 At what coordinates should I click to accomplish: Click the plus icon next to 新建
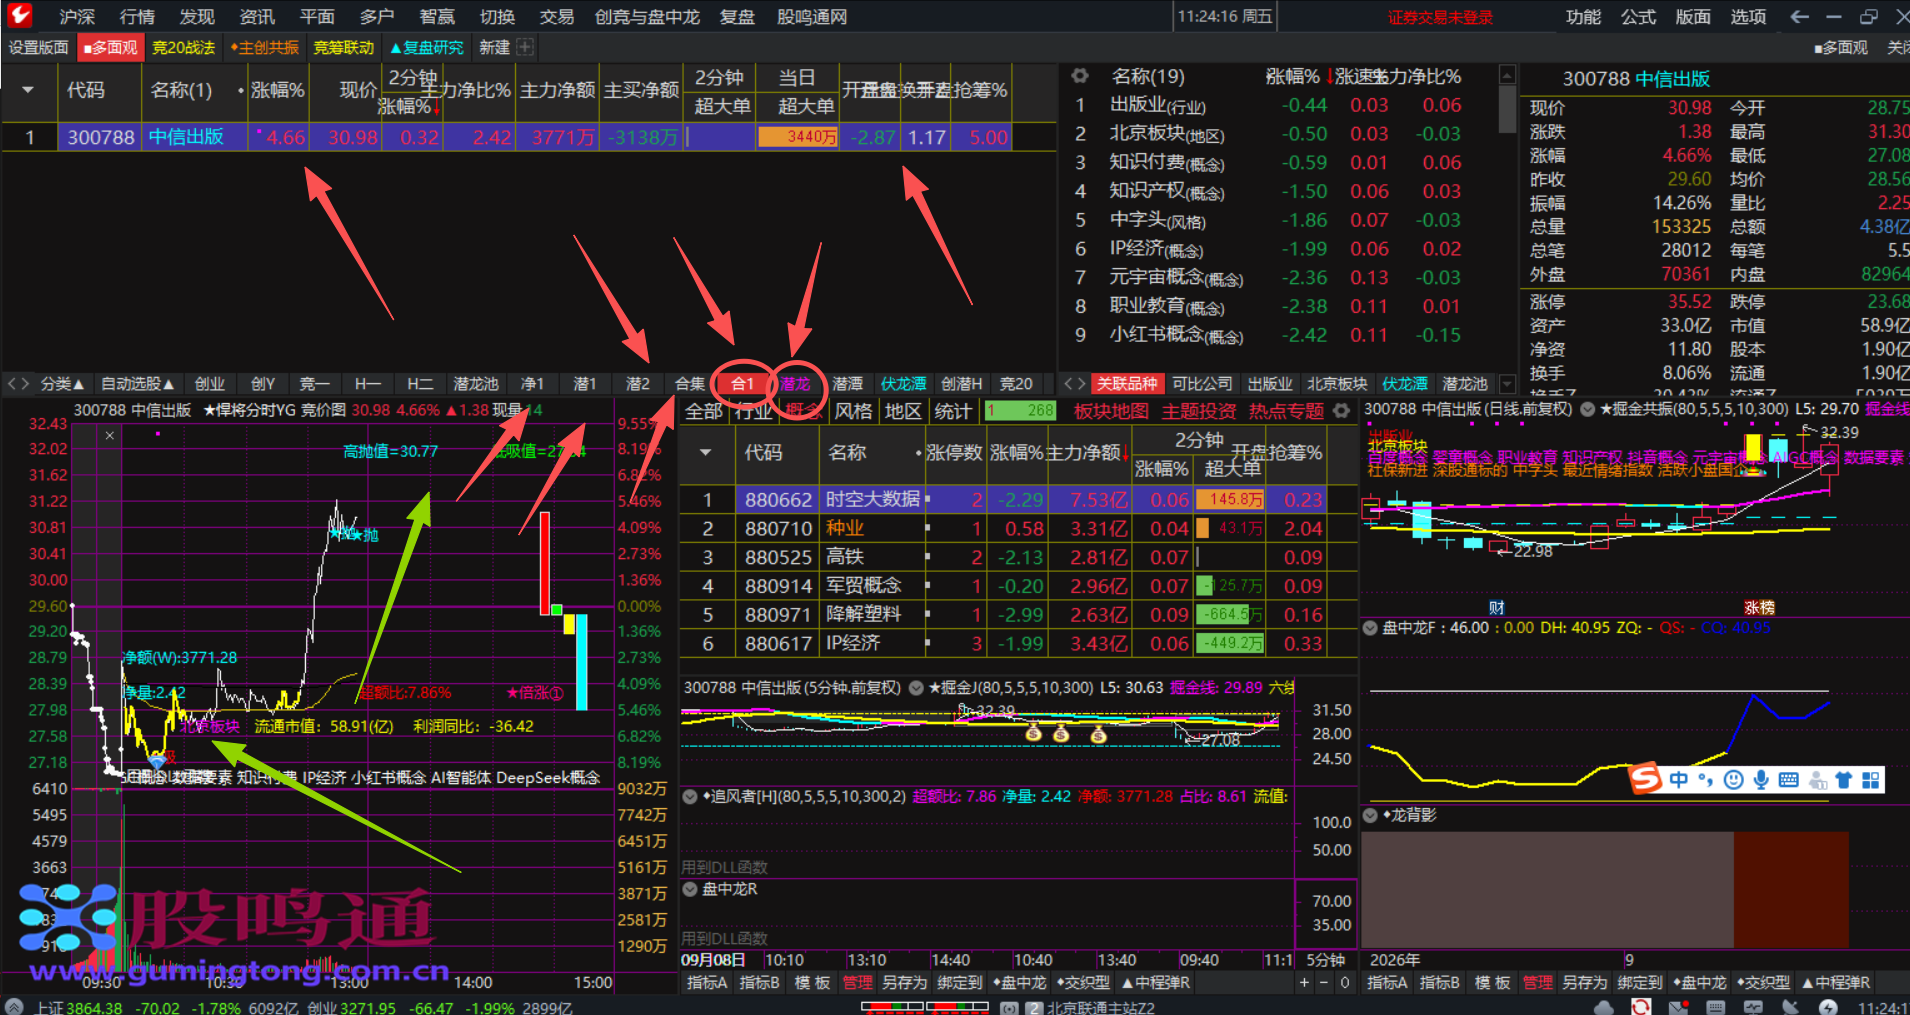(x=525, y=47)
